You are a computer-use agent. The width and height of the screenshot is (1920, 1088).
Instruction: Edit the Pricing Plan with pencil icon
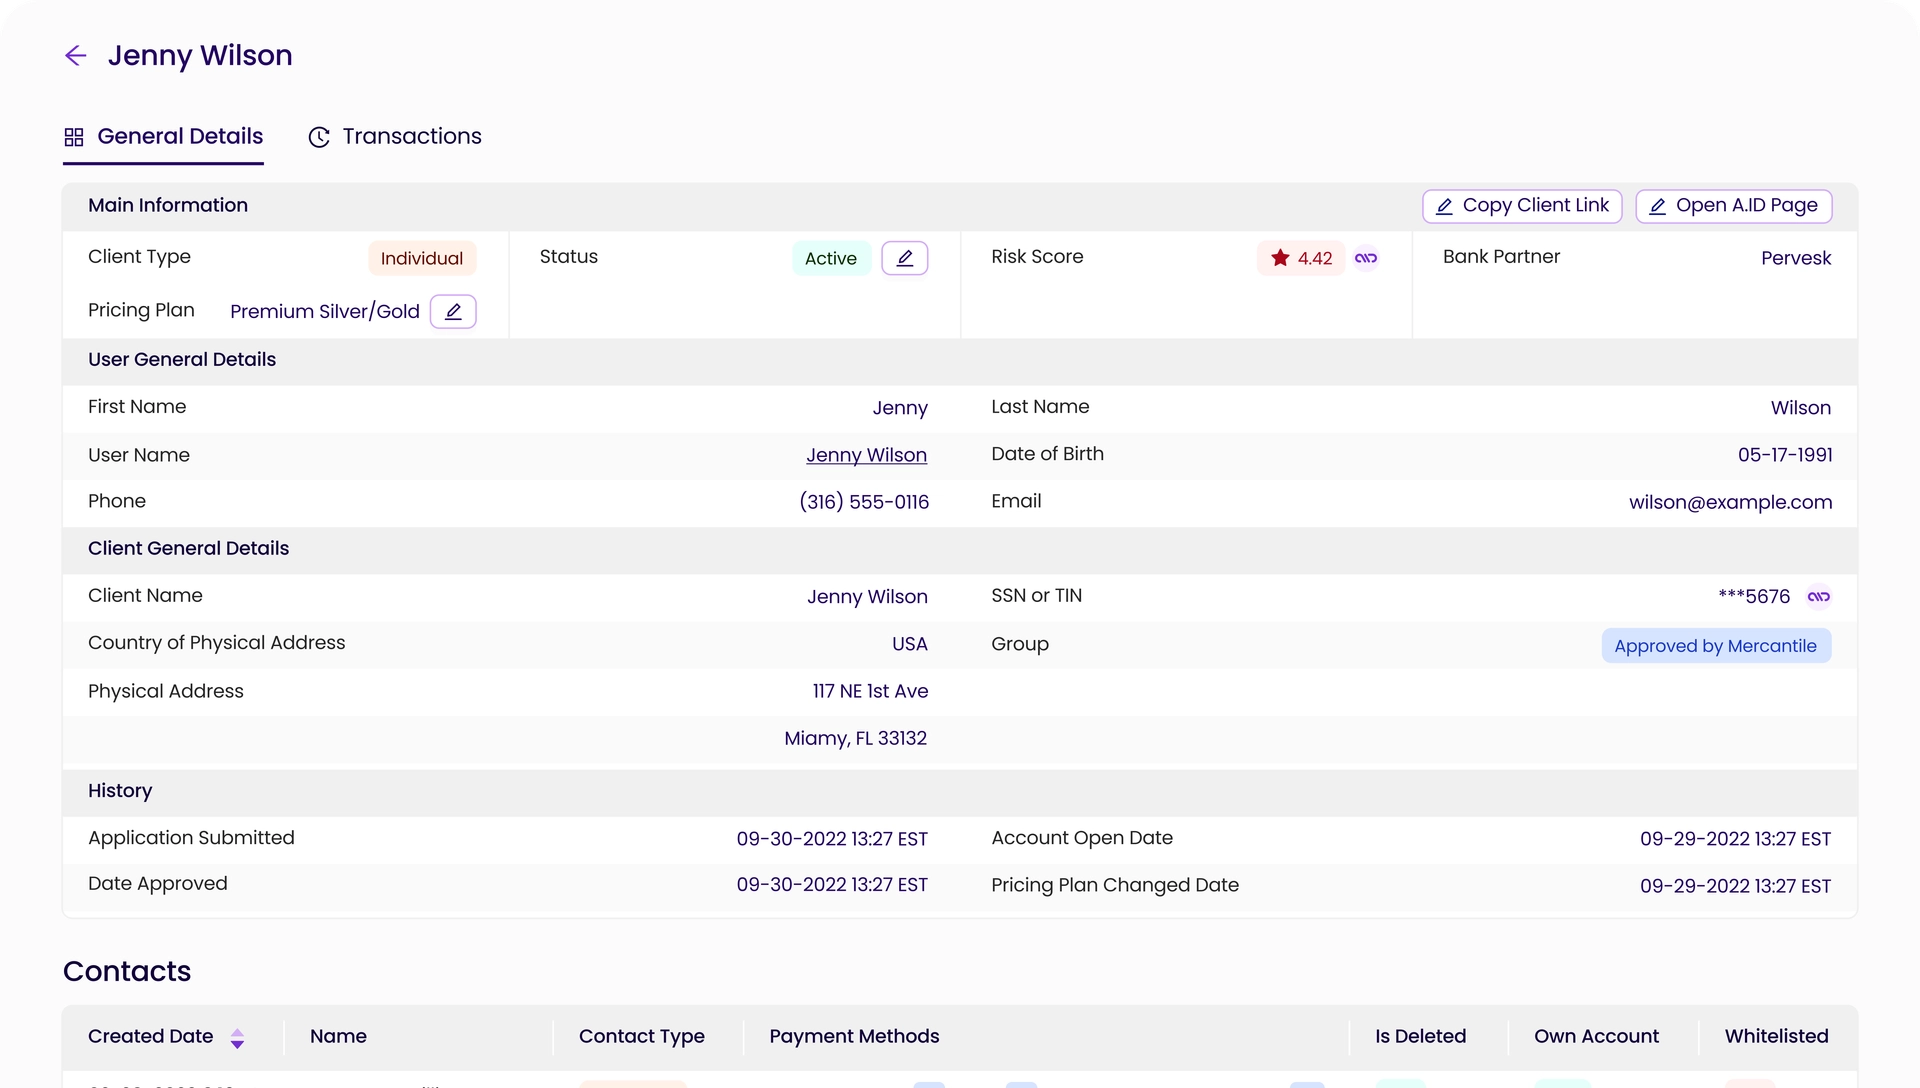453,311
